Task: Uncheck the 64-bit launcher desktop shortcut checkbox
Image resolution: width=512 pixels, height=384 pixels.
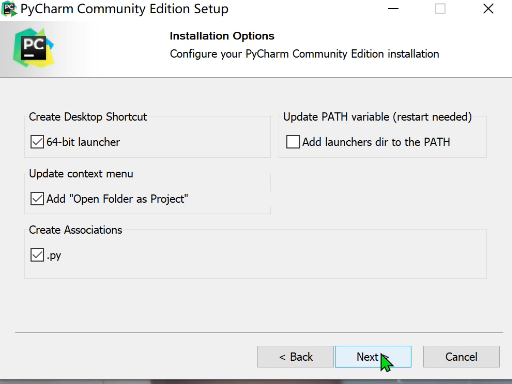Action: [x=37, y=142]
